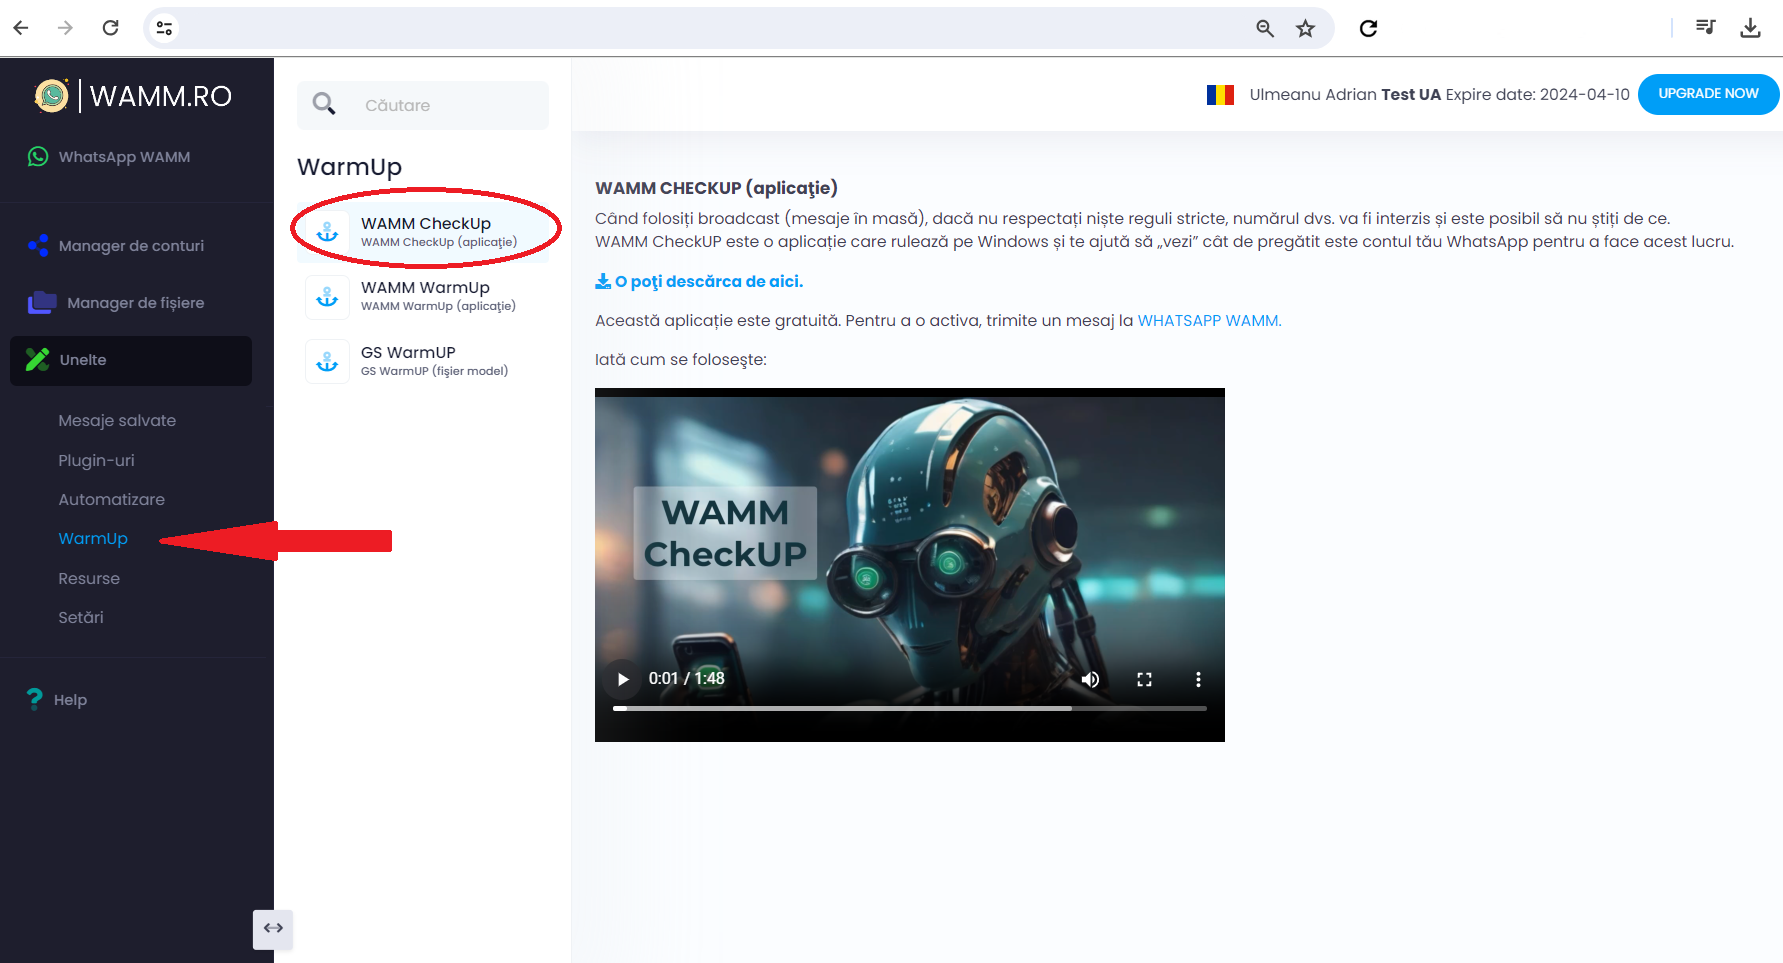Click user name Ulmeanu Adrian

coord(1313,95)
